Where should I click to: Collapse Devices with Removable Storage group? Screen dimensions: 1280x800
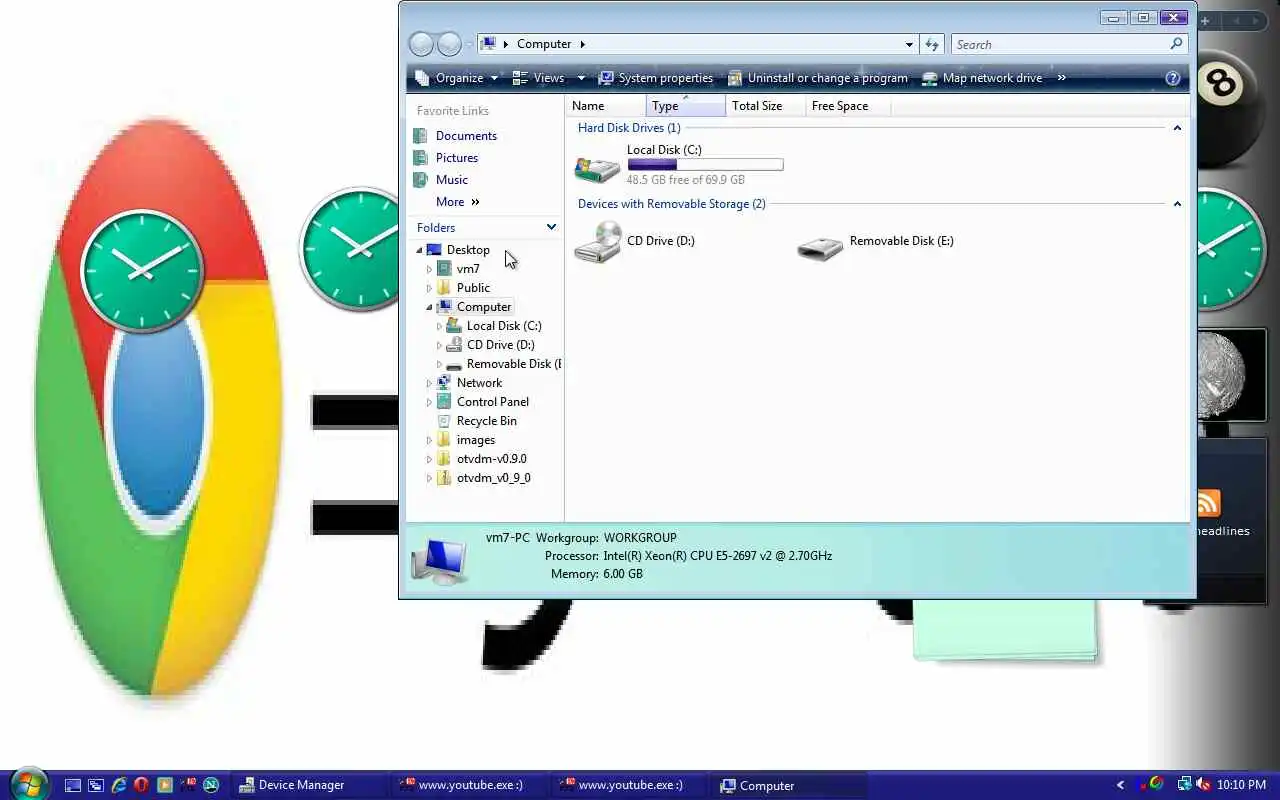1177,204
